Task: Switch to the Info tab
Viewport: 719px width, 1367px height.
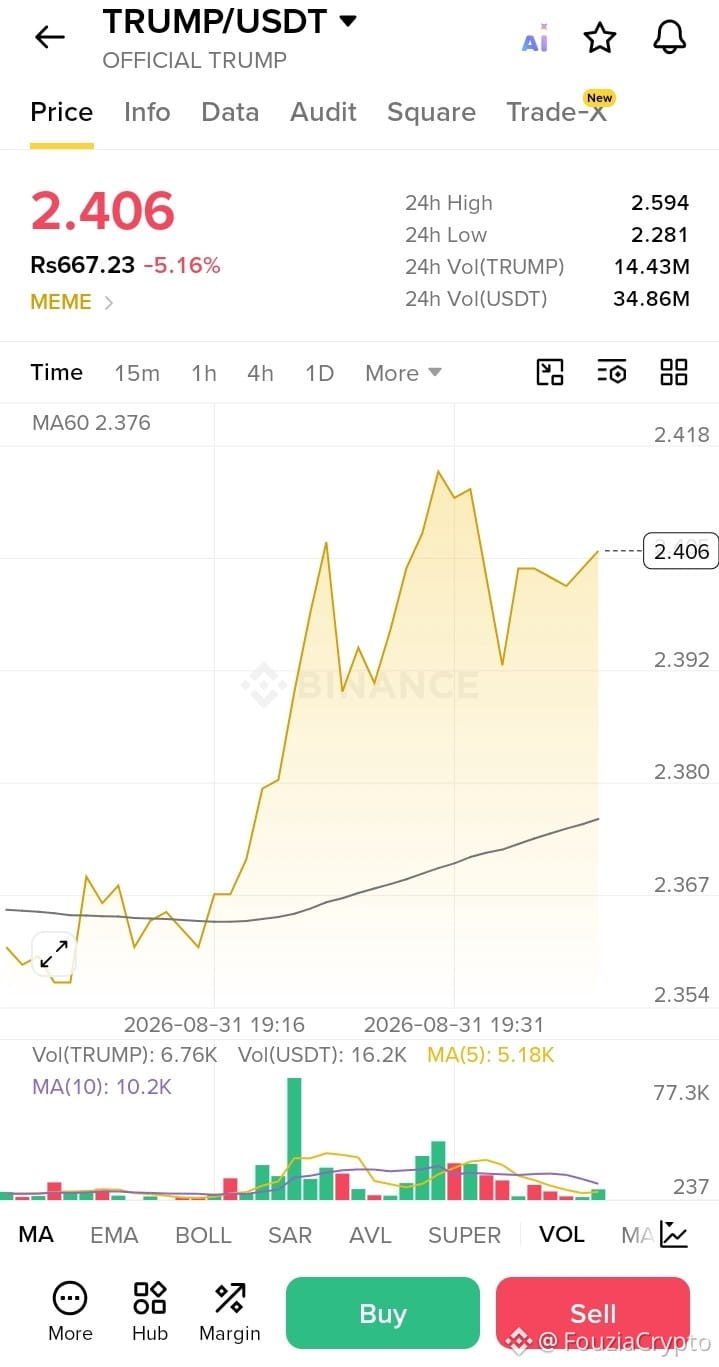Action: point(147,112)
